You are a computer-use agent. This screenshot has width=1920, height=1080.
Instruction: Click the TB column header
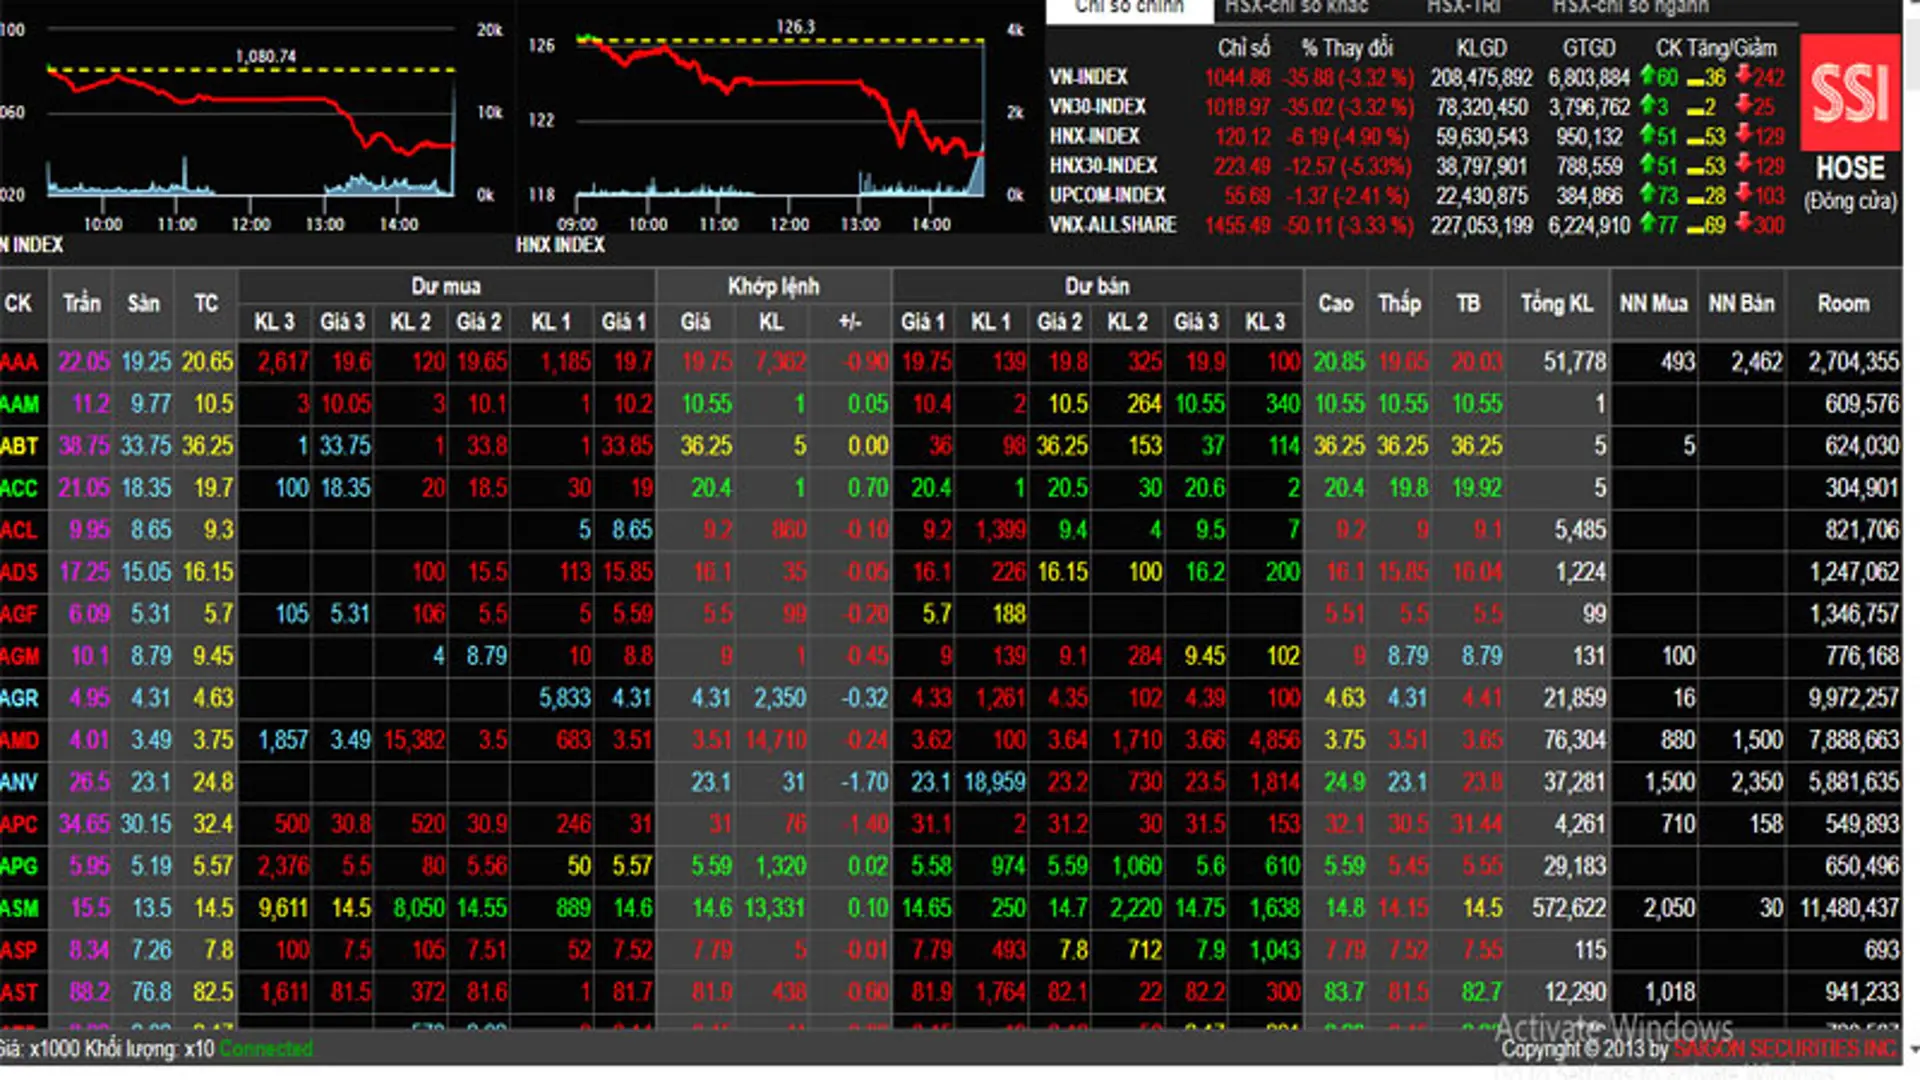1468,304
